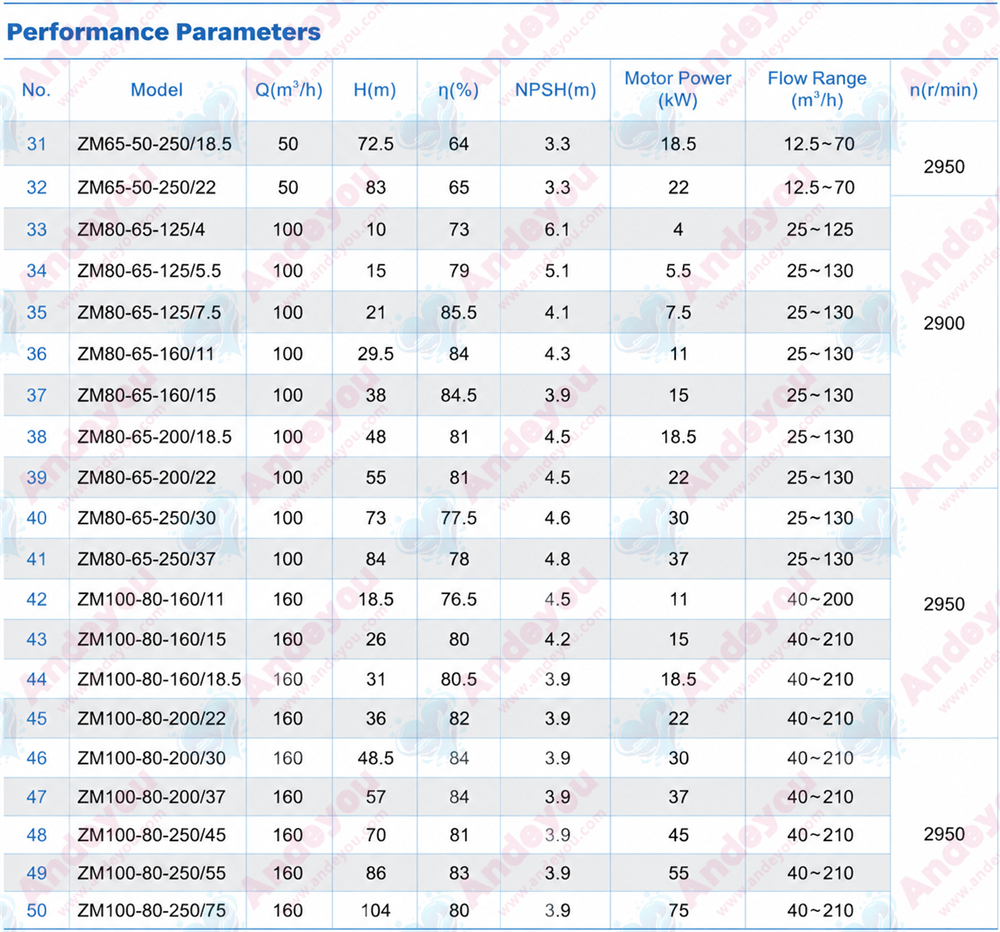Select flow range 40~200 cell
This screenshot has width=1000, height=932.
(820, 600)
